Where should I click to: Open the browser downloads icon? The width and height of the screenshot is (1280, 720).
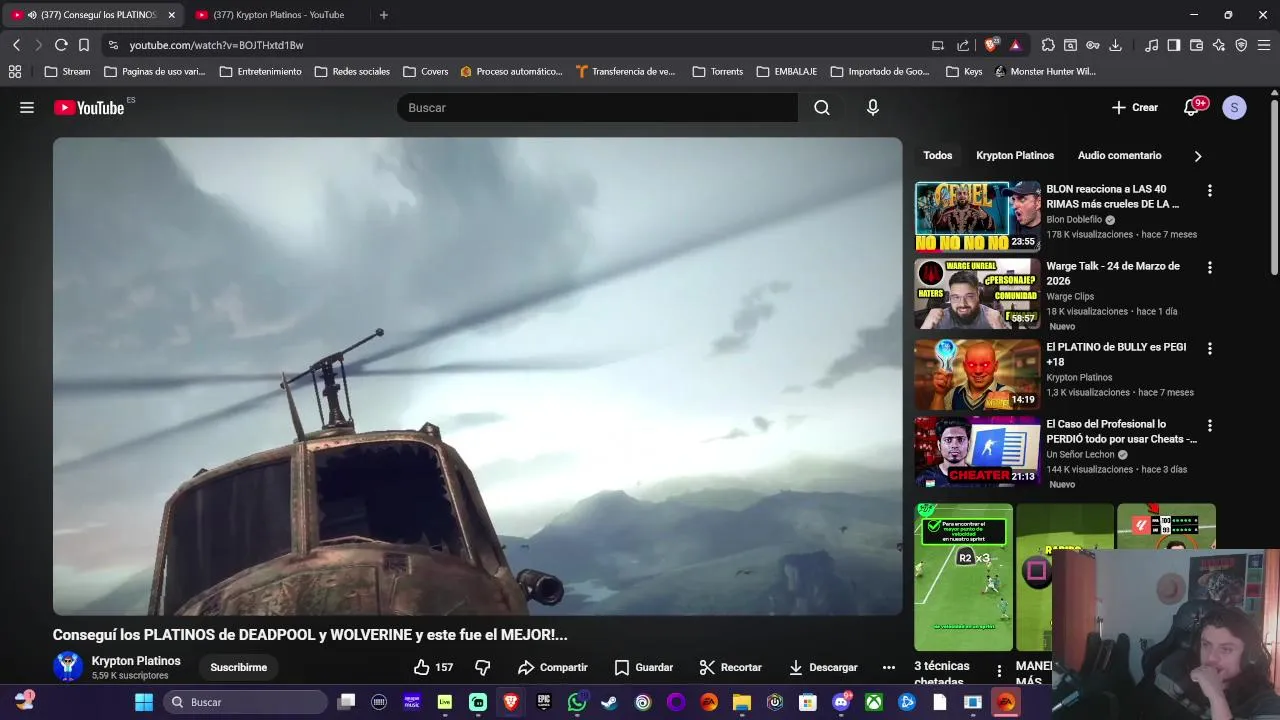click(1115, 45)
